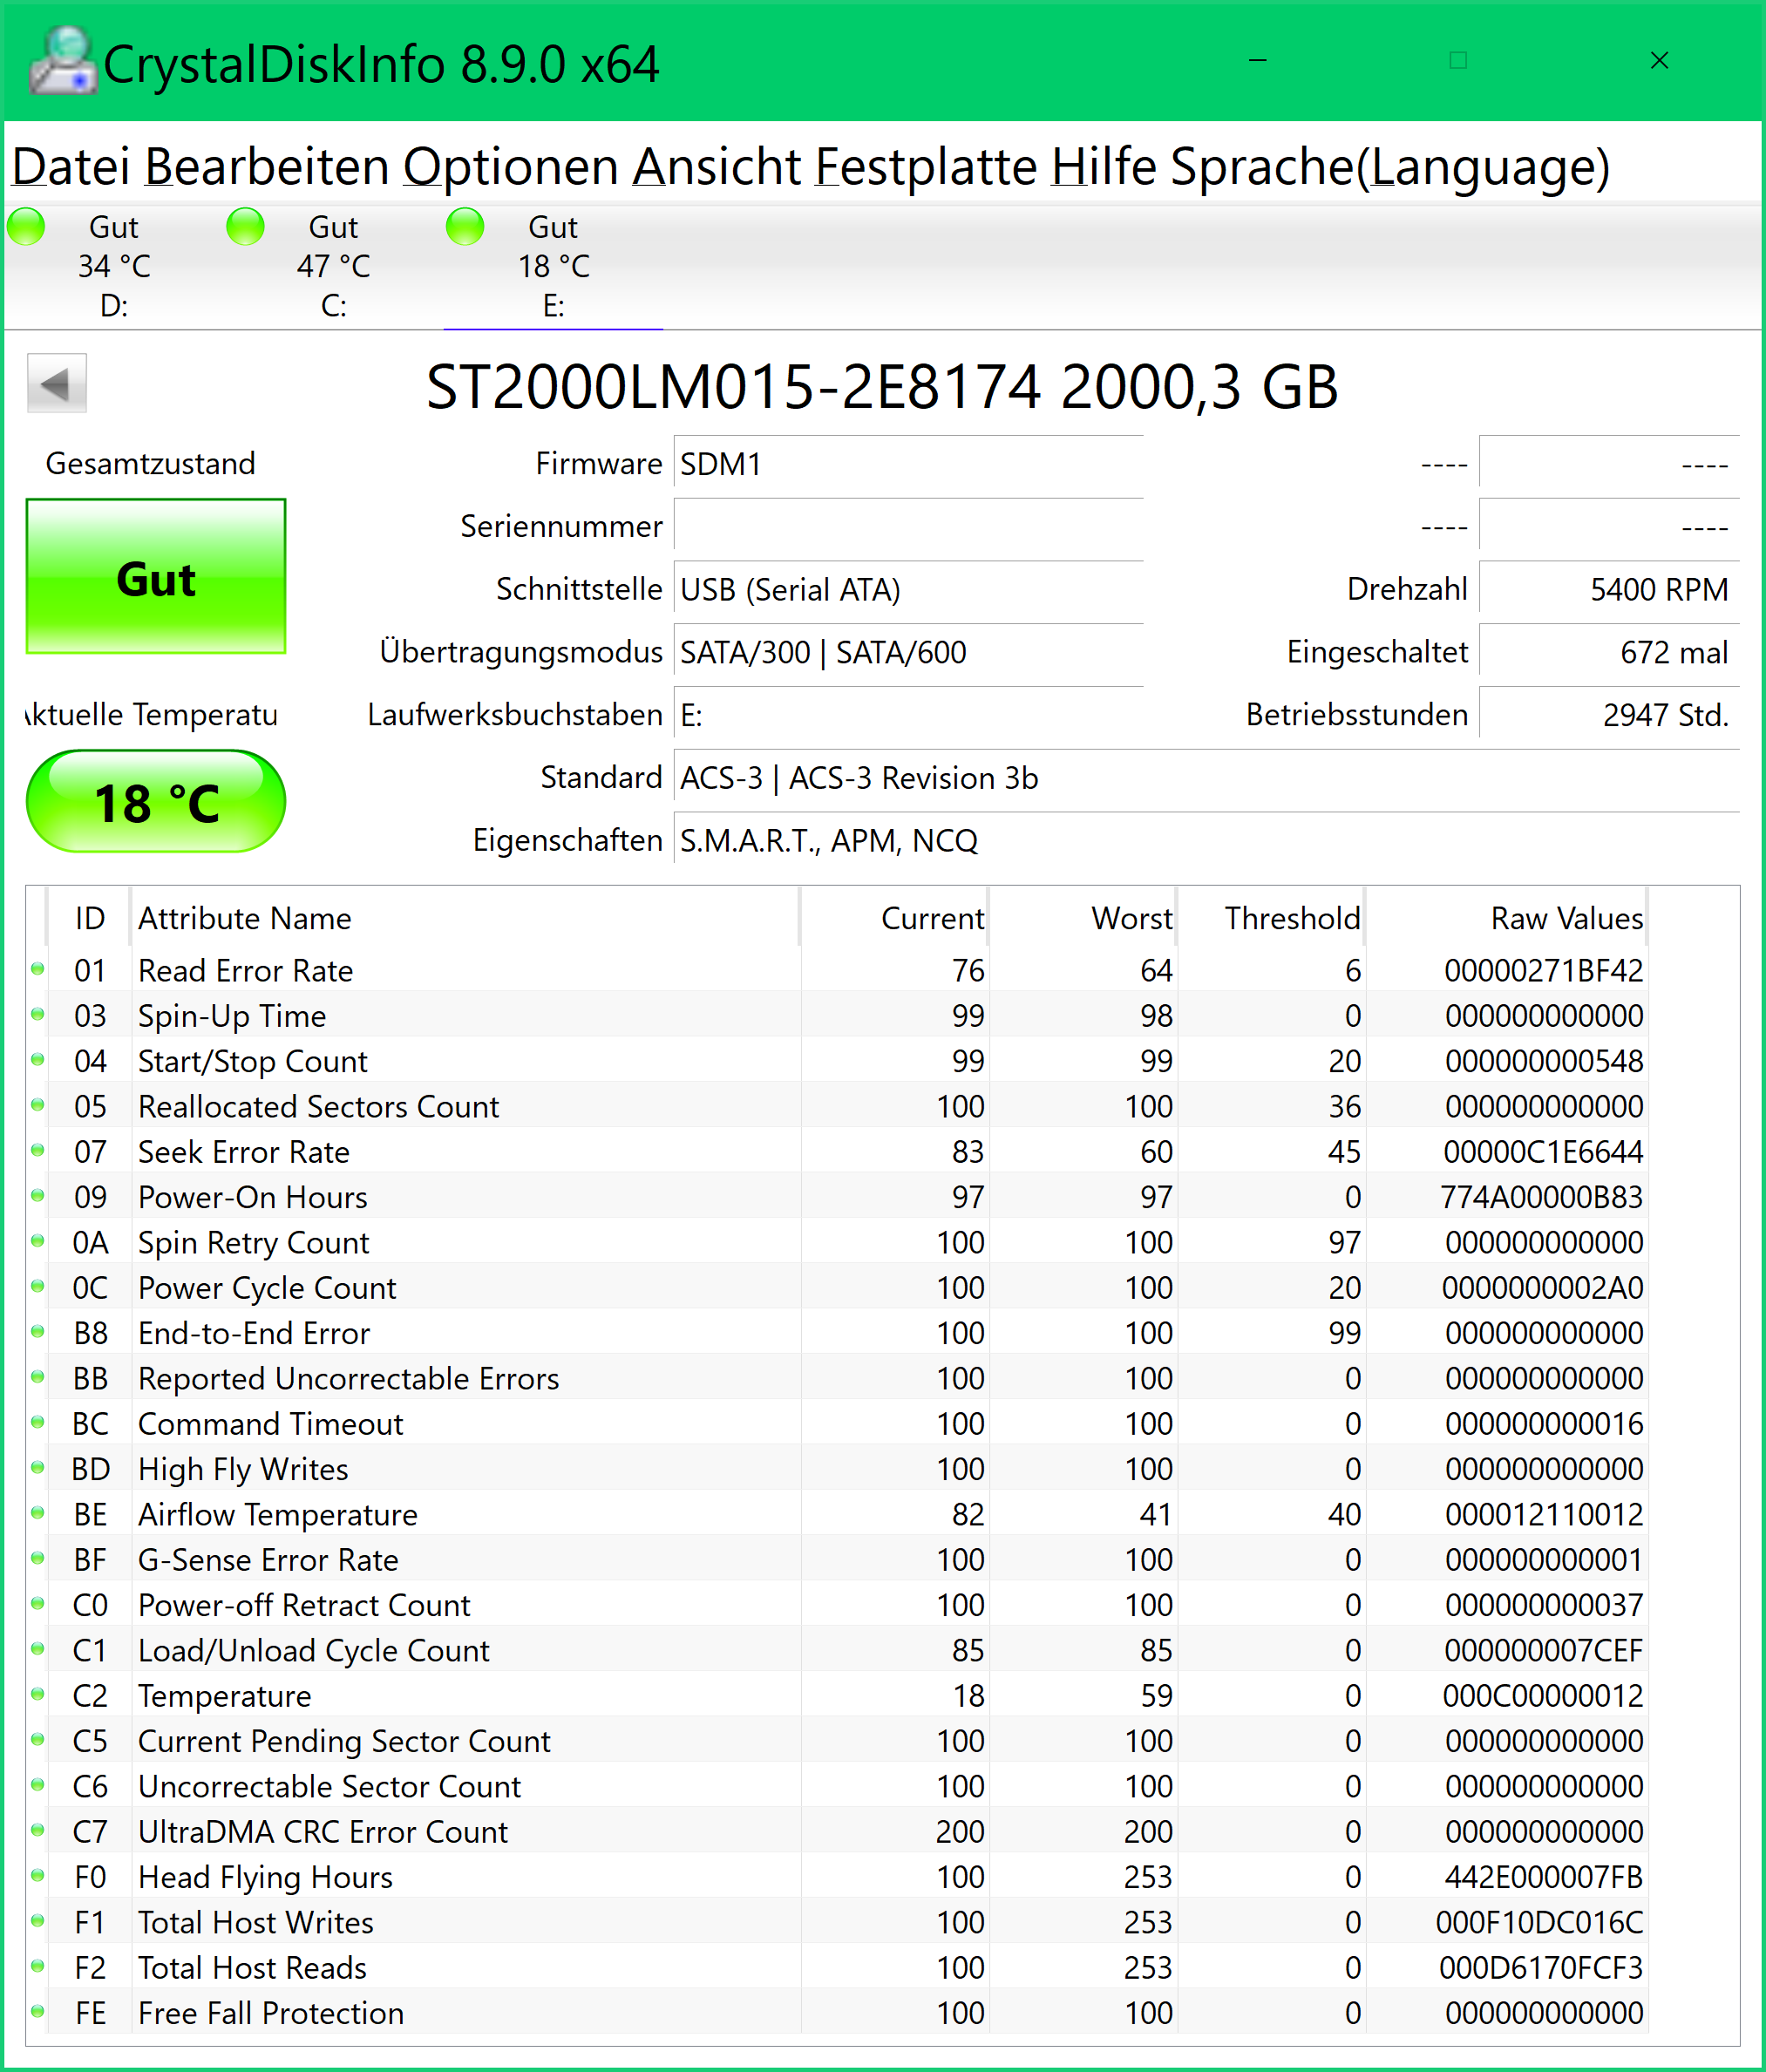Open the Hilfe menu
The height and width of the screenshot is (2072, 1766).
[1104, 166]
